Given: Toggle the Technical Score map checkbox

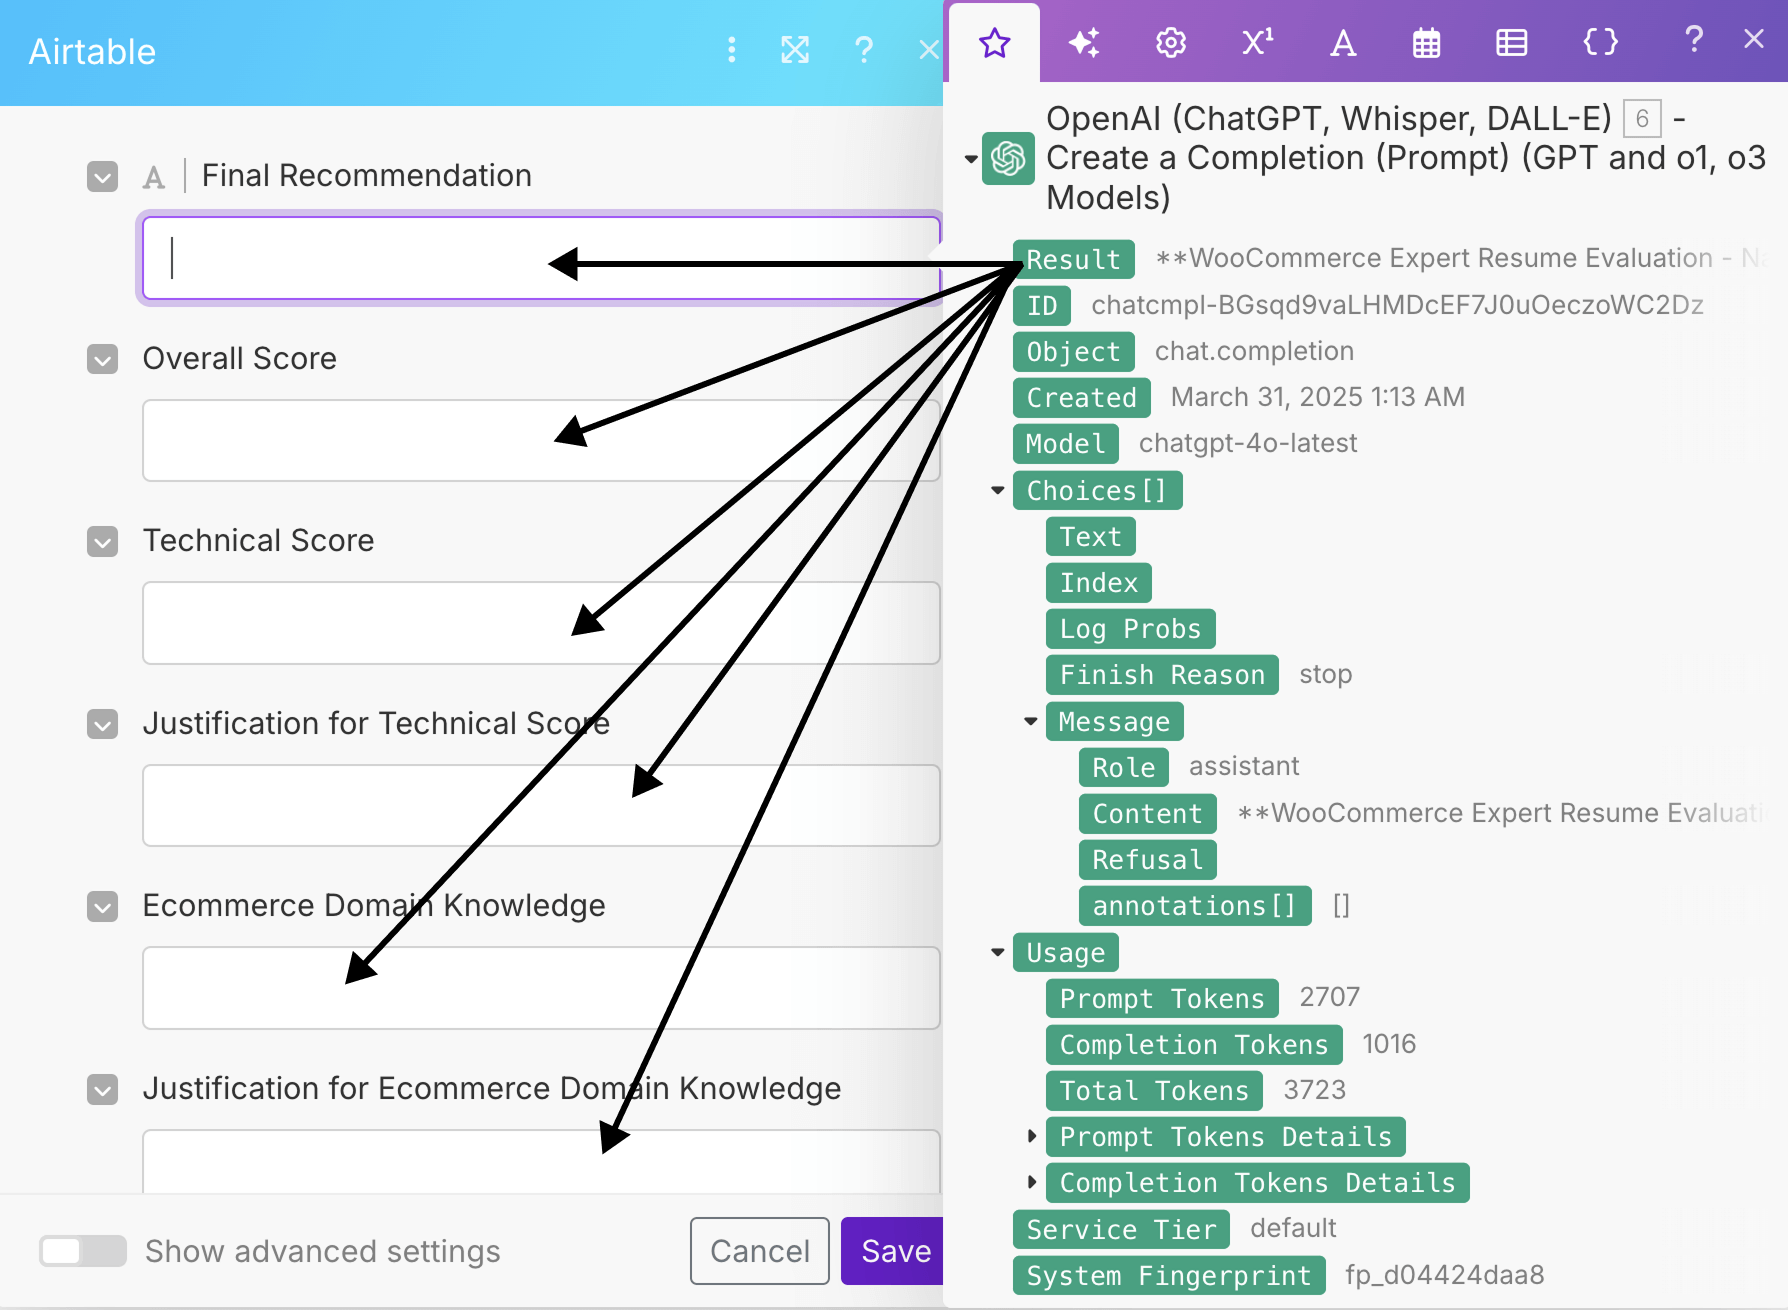Looking at the screenshot, I should tap(103, 542).
